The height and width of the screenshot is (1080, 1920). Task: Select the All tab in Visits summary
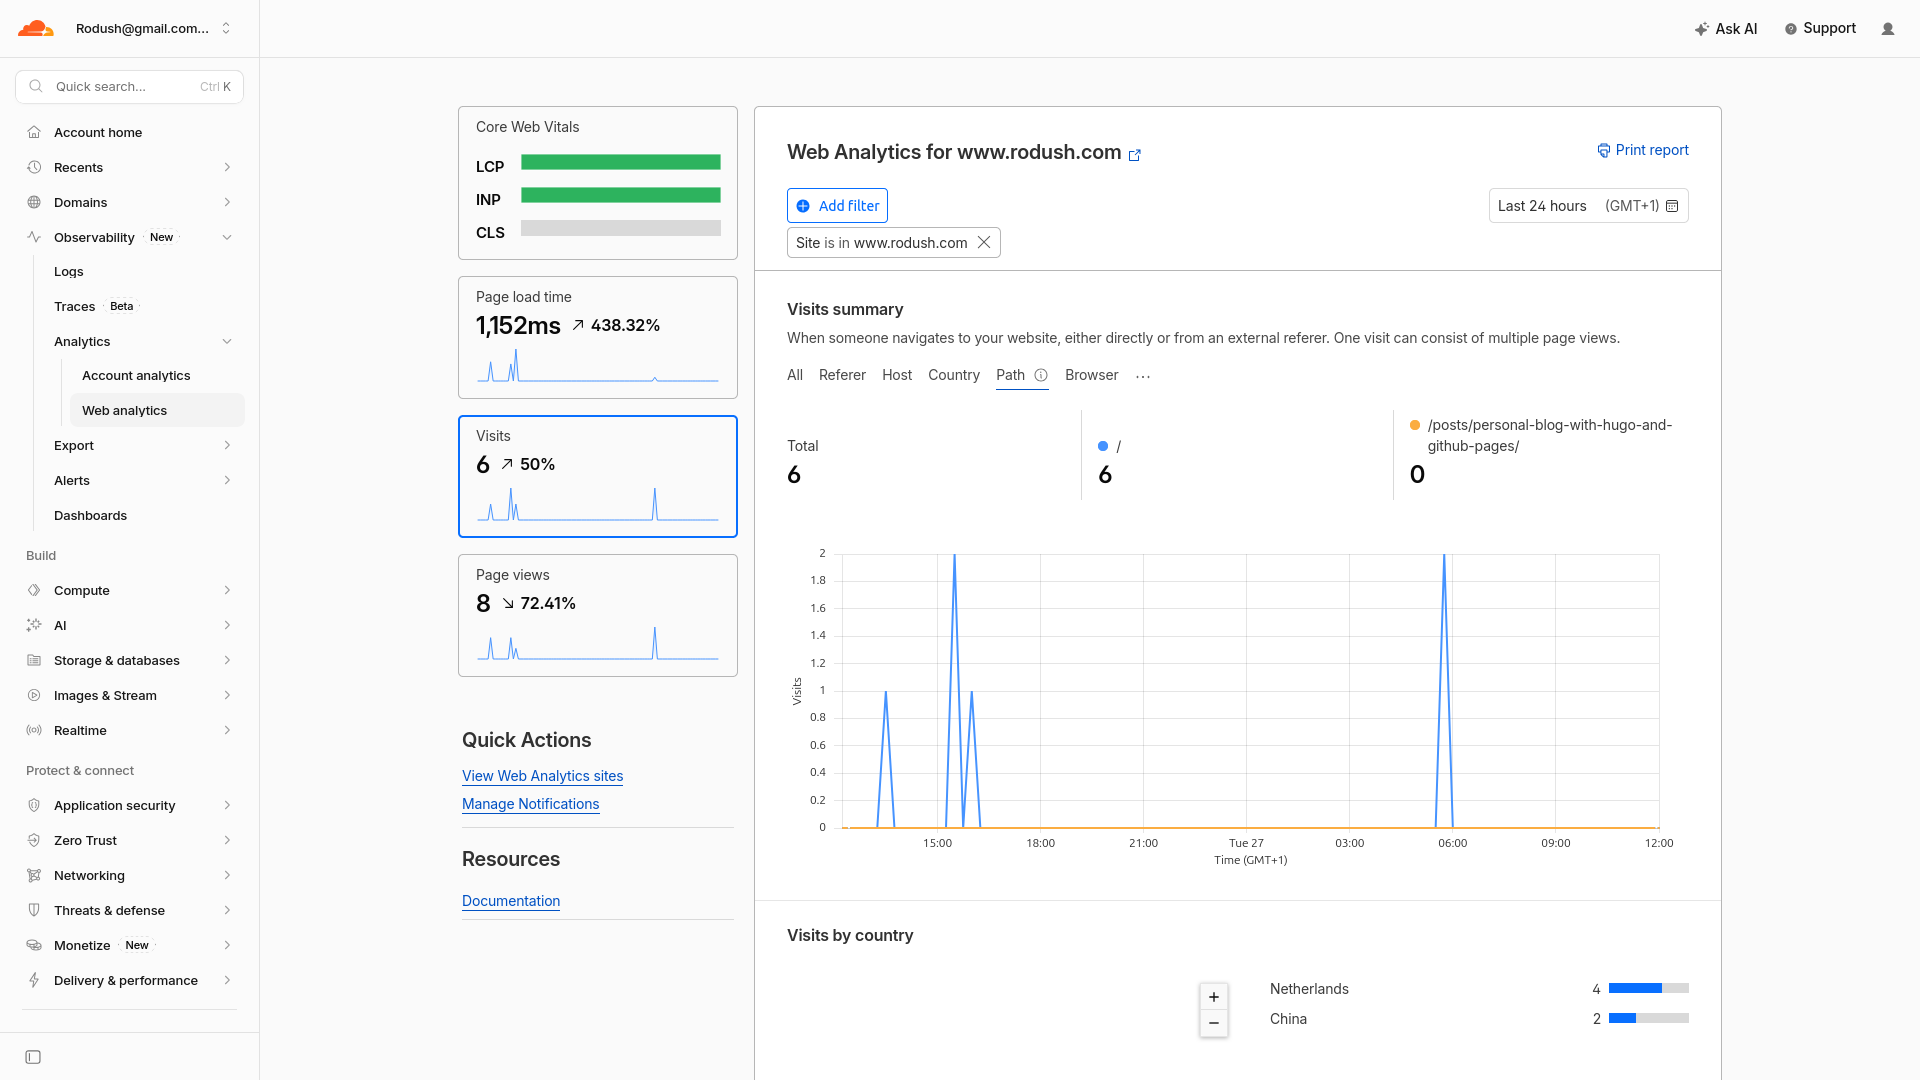(x=795, y=375)
